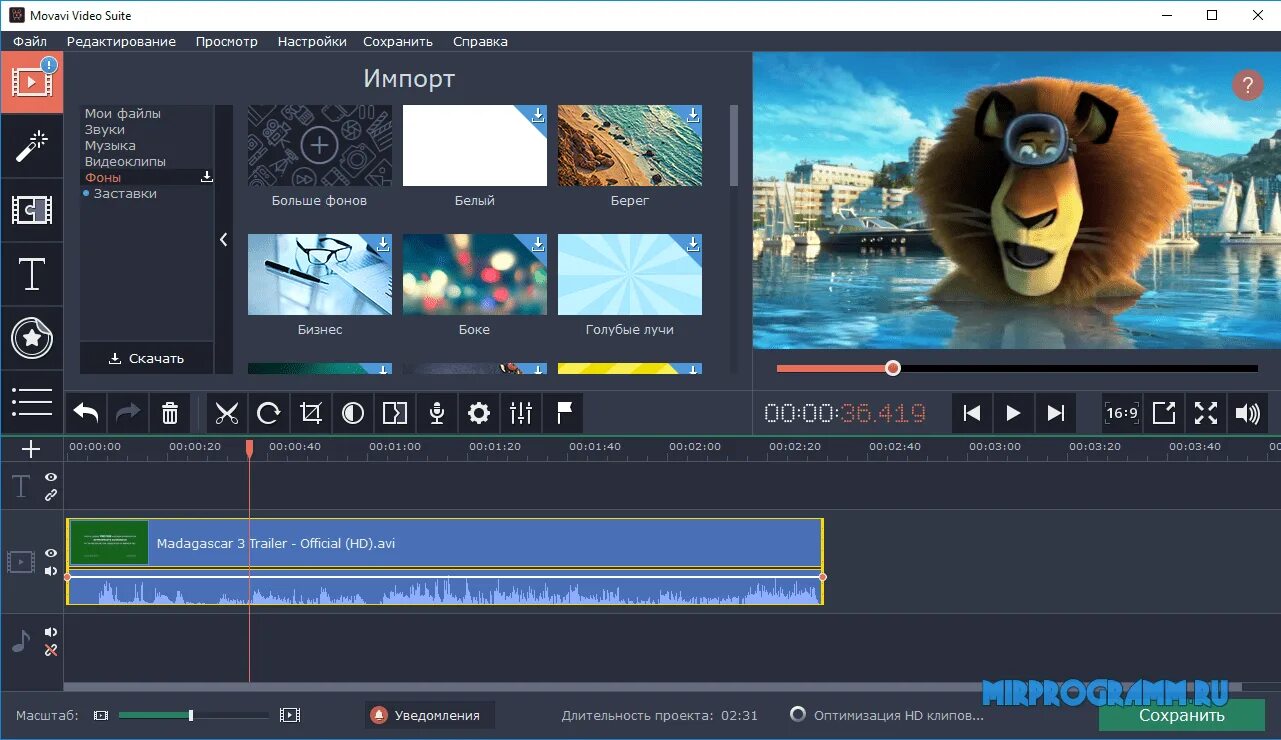Collapse the import category panel chevron
The width and height of the screenshot is (1281, 740).
pyautogui.click(x=223, y=240)
